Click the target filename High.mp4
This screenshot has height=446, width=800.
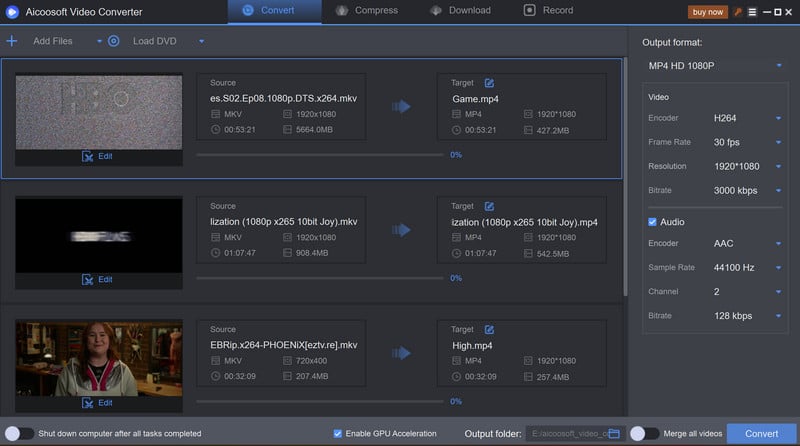pos(472,345)
